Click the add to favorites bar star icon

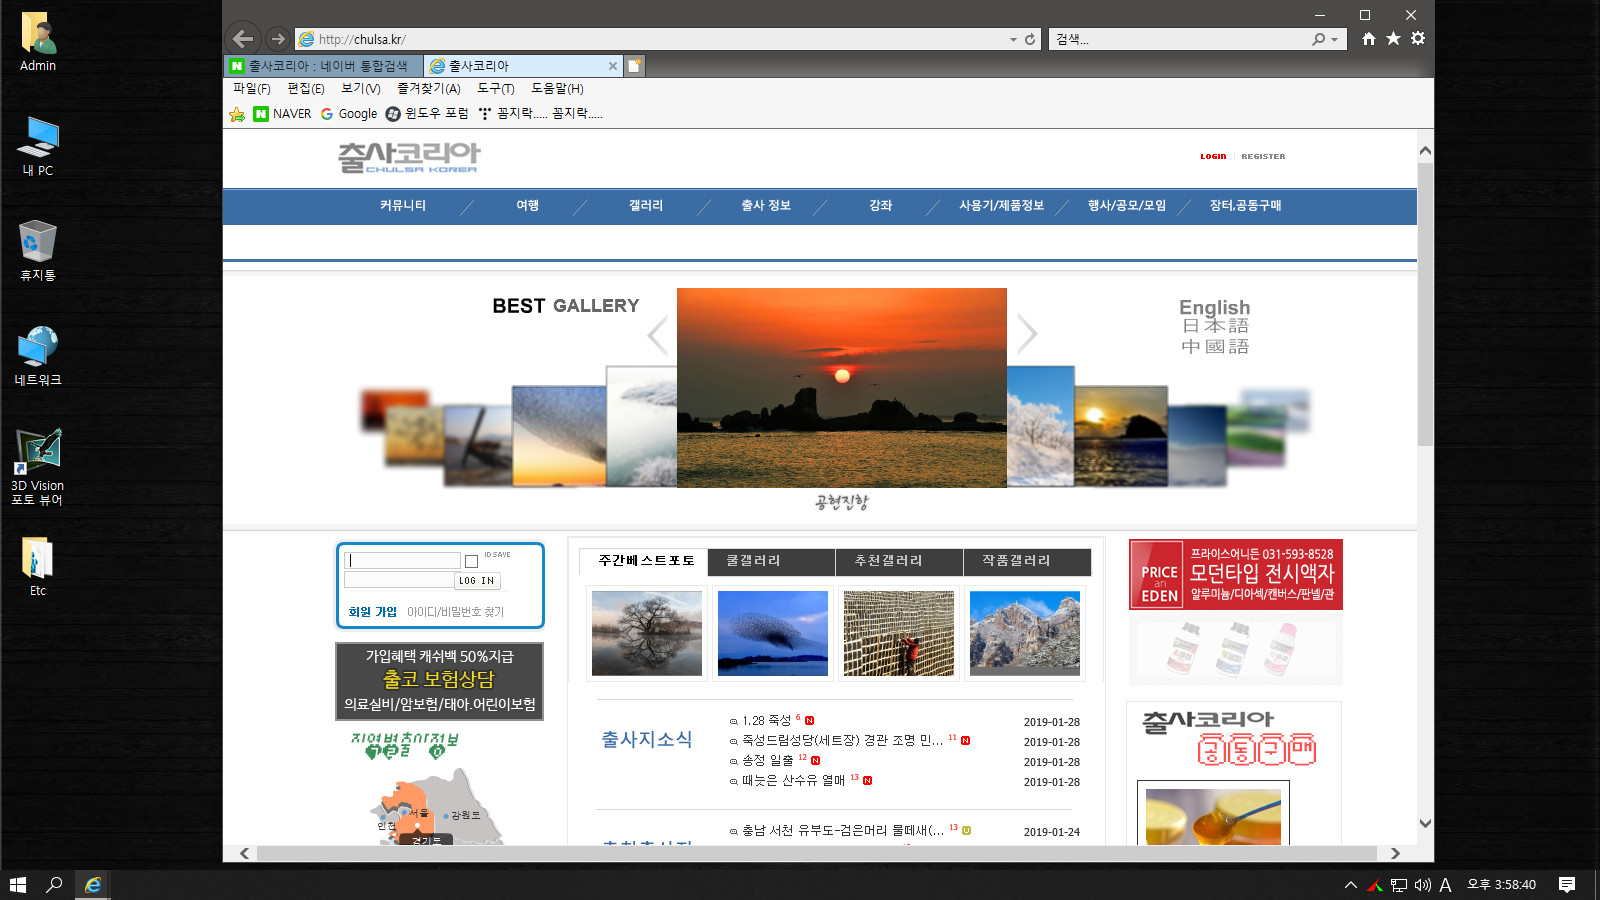pos(237,114)
